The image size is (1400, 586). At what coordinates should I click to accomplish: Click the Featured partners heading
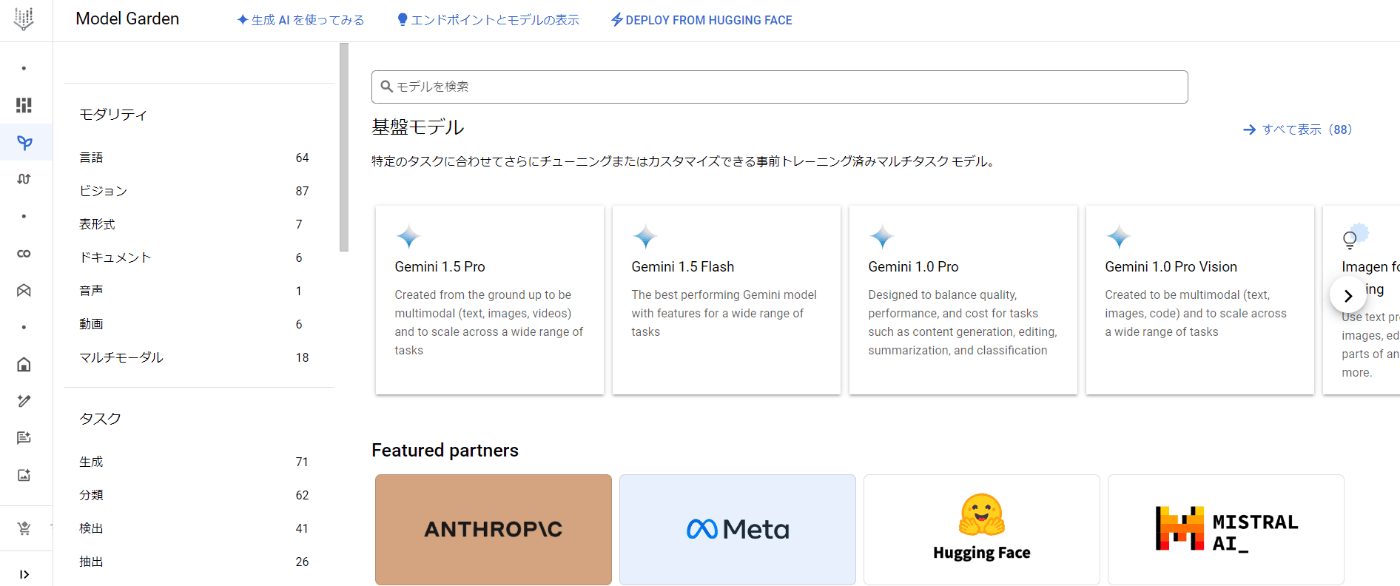pos(445,450)
